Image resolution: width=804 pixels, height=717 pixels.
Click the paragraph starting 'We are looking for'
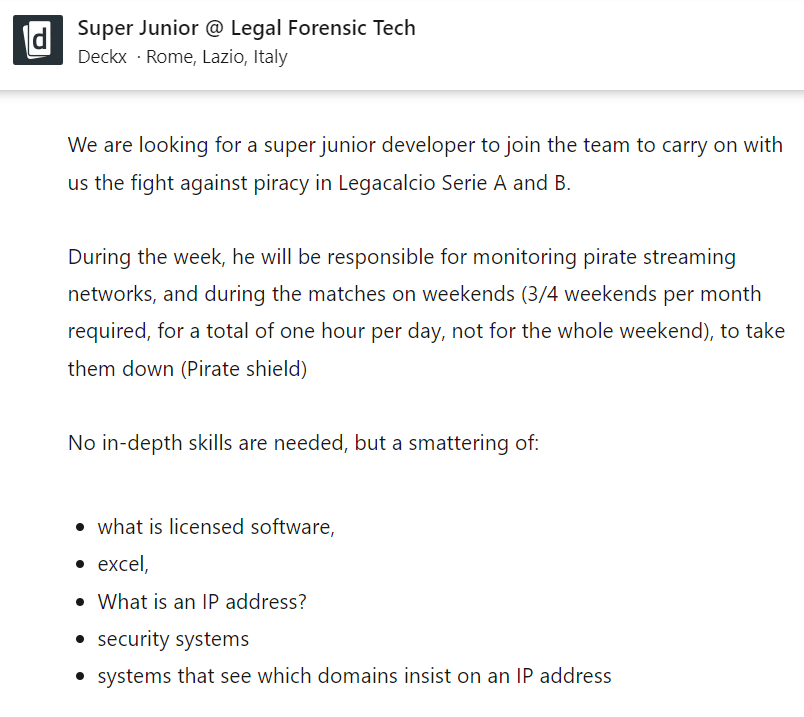425,145
